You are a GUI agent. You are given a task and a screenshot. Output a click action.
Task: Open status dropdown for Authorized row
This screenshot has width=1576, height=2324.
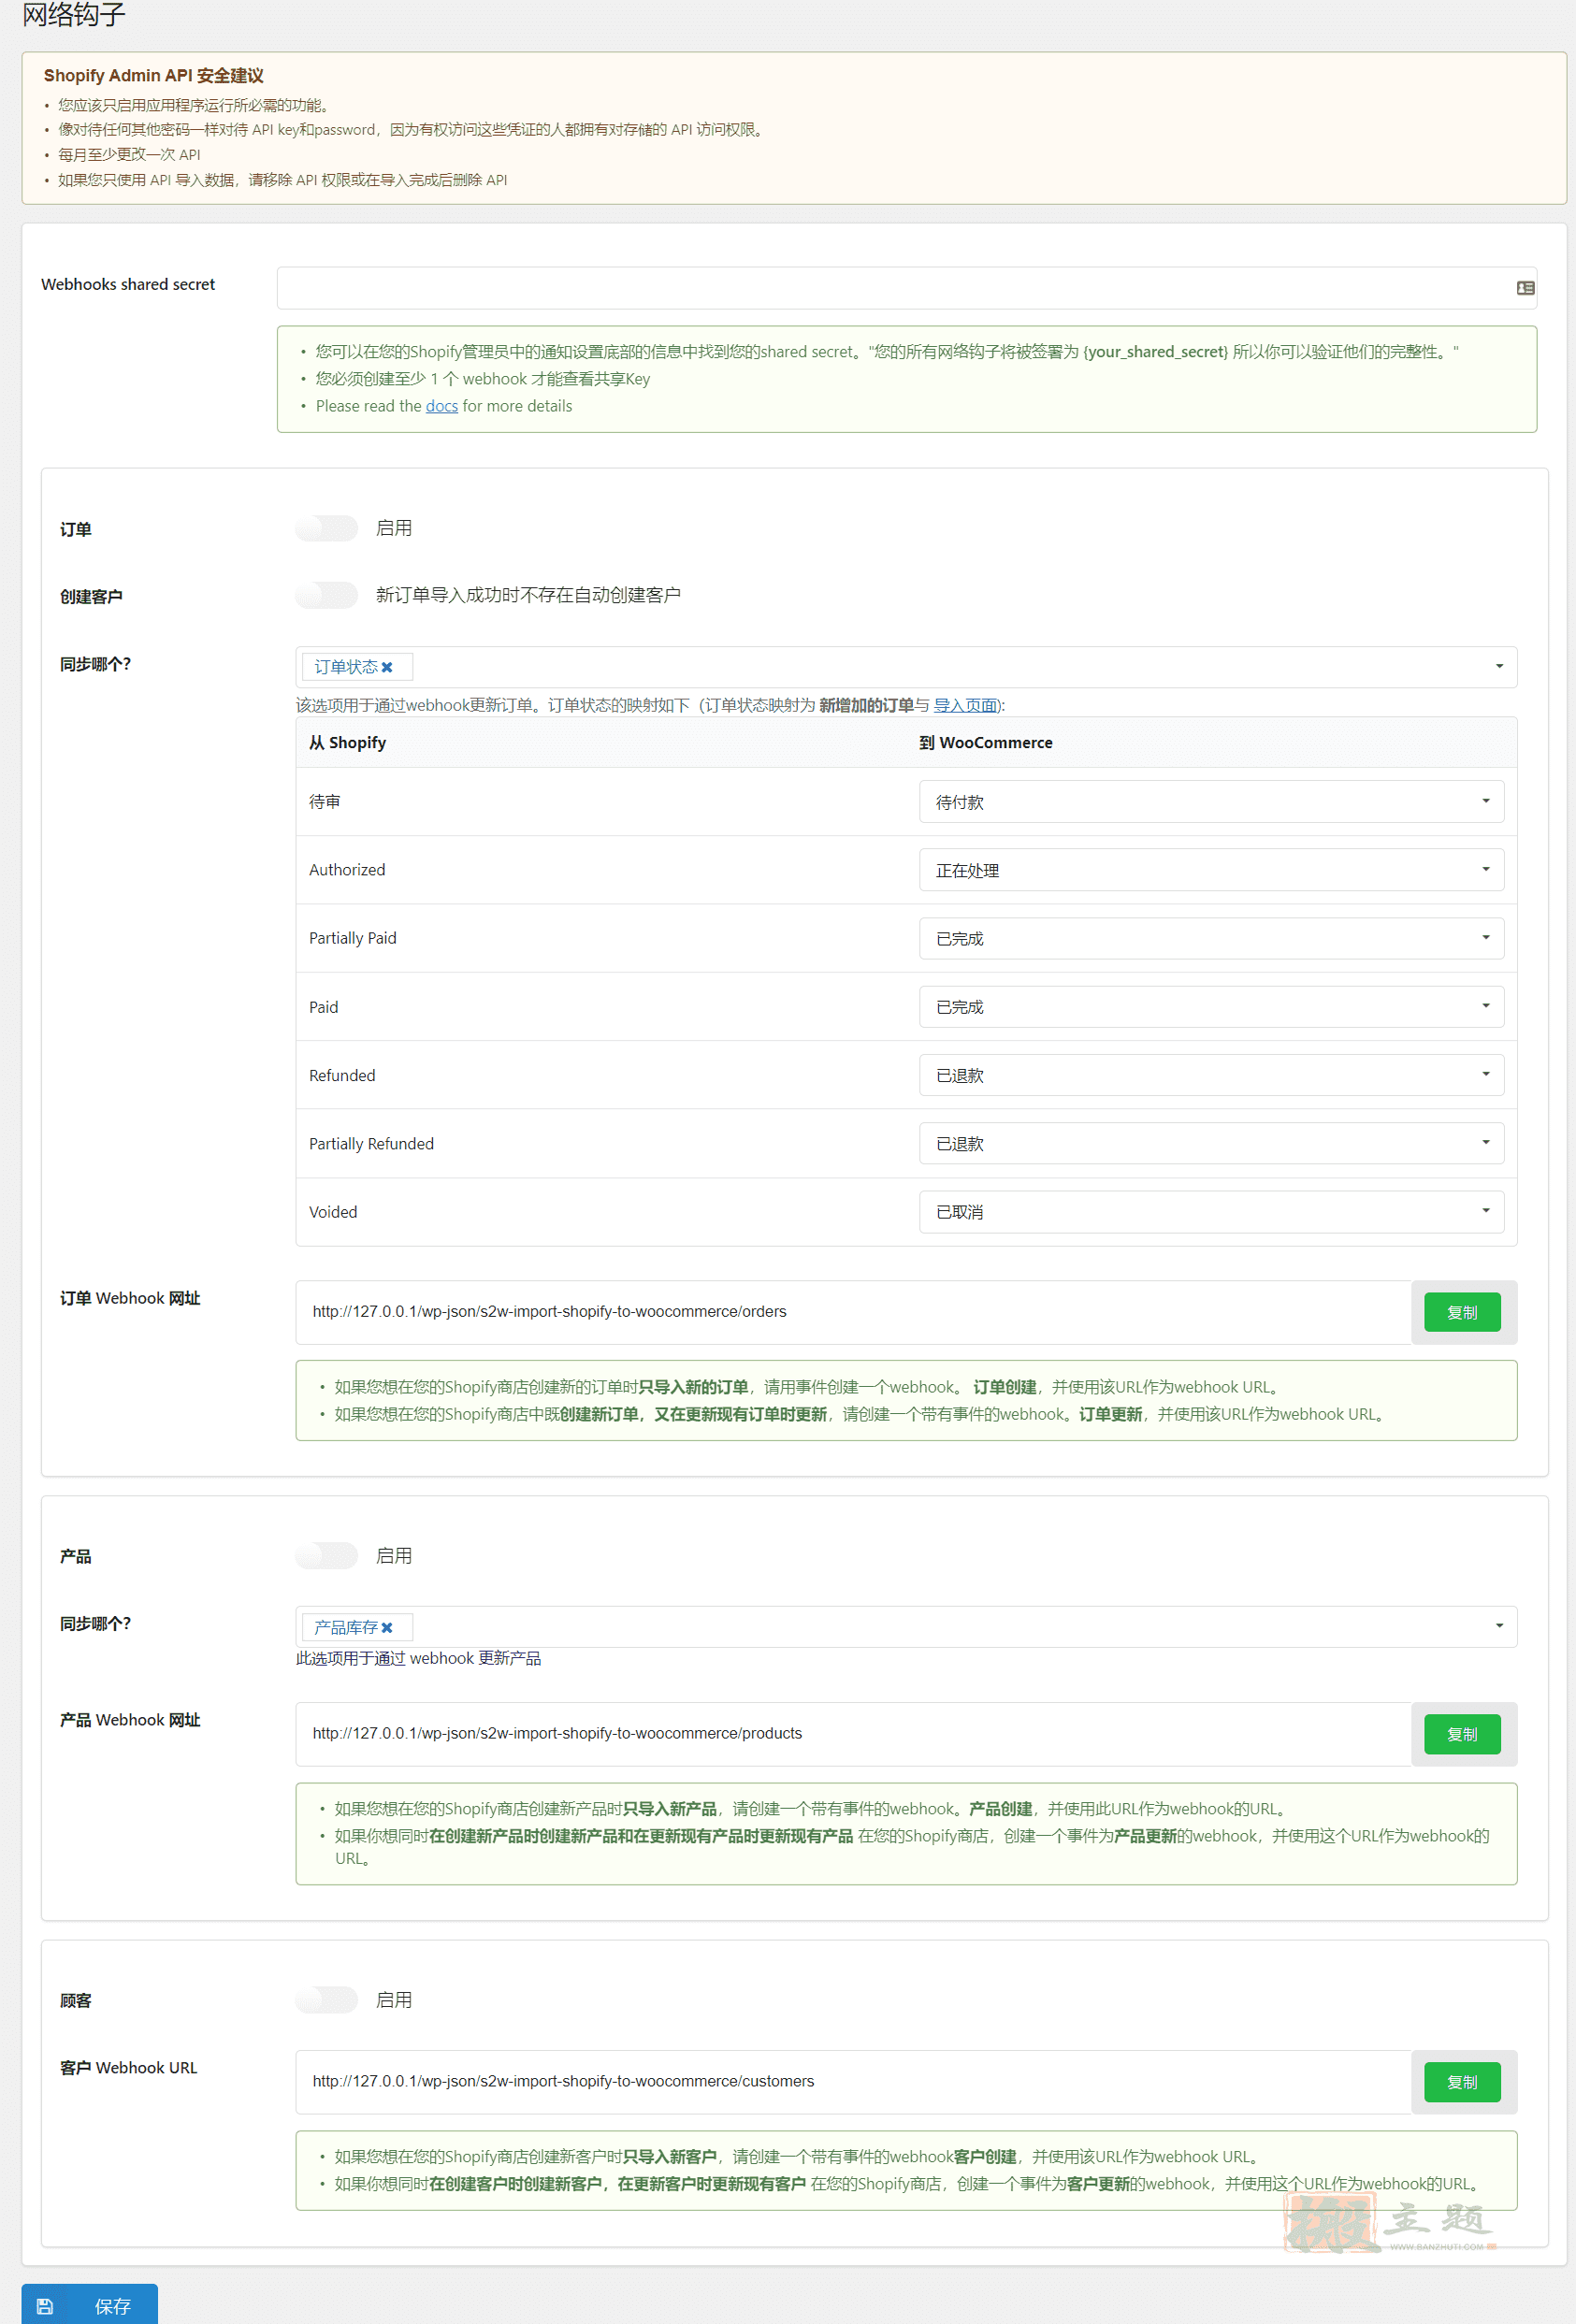click(x=1211, y=870)
